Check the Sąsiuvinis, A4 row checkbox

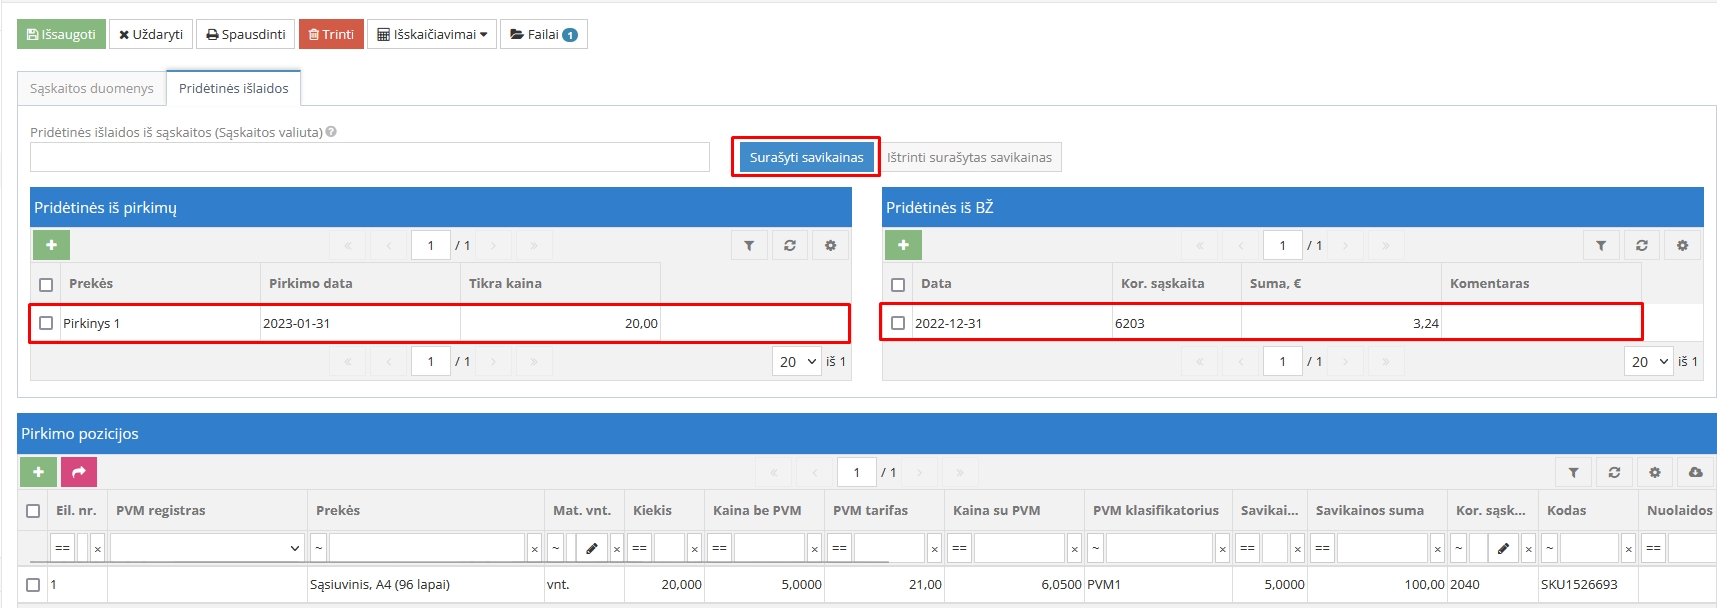click(x=33, y=585)
